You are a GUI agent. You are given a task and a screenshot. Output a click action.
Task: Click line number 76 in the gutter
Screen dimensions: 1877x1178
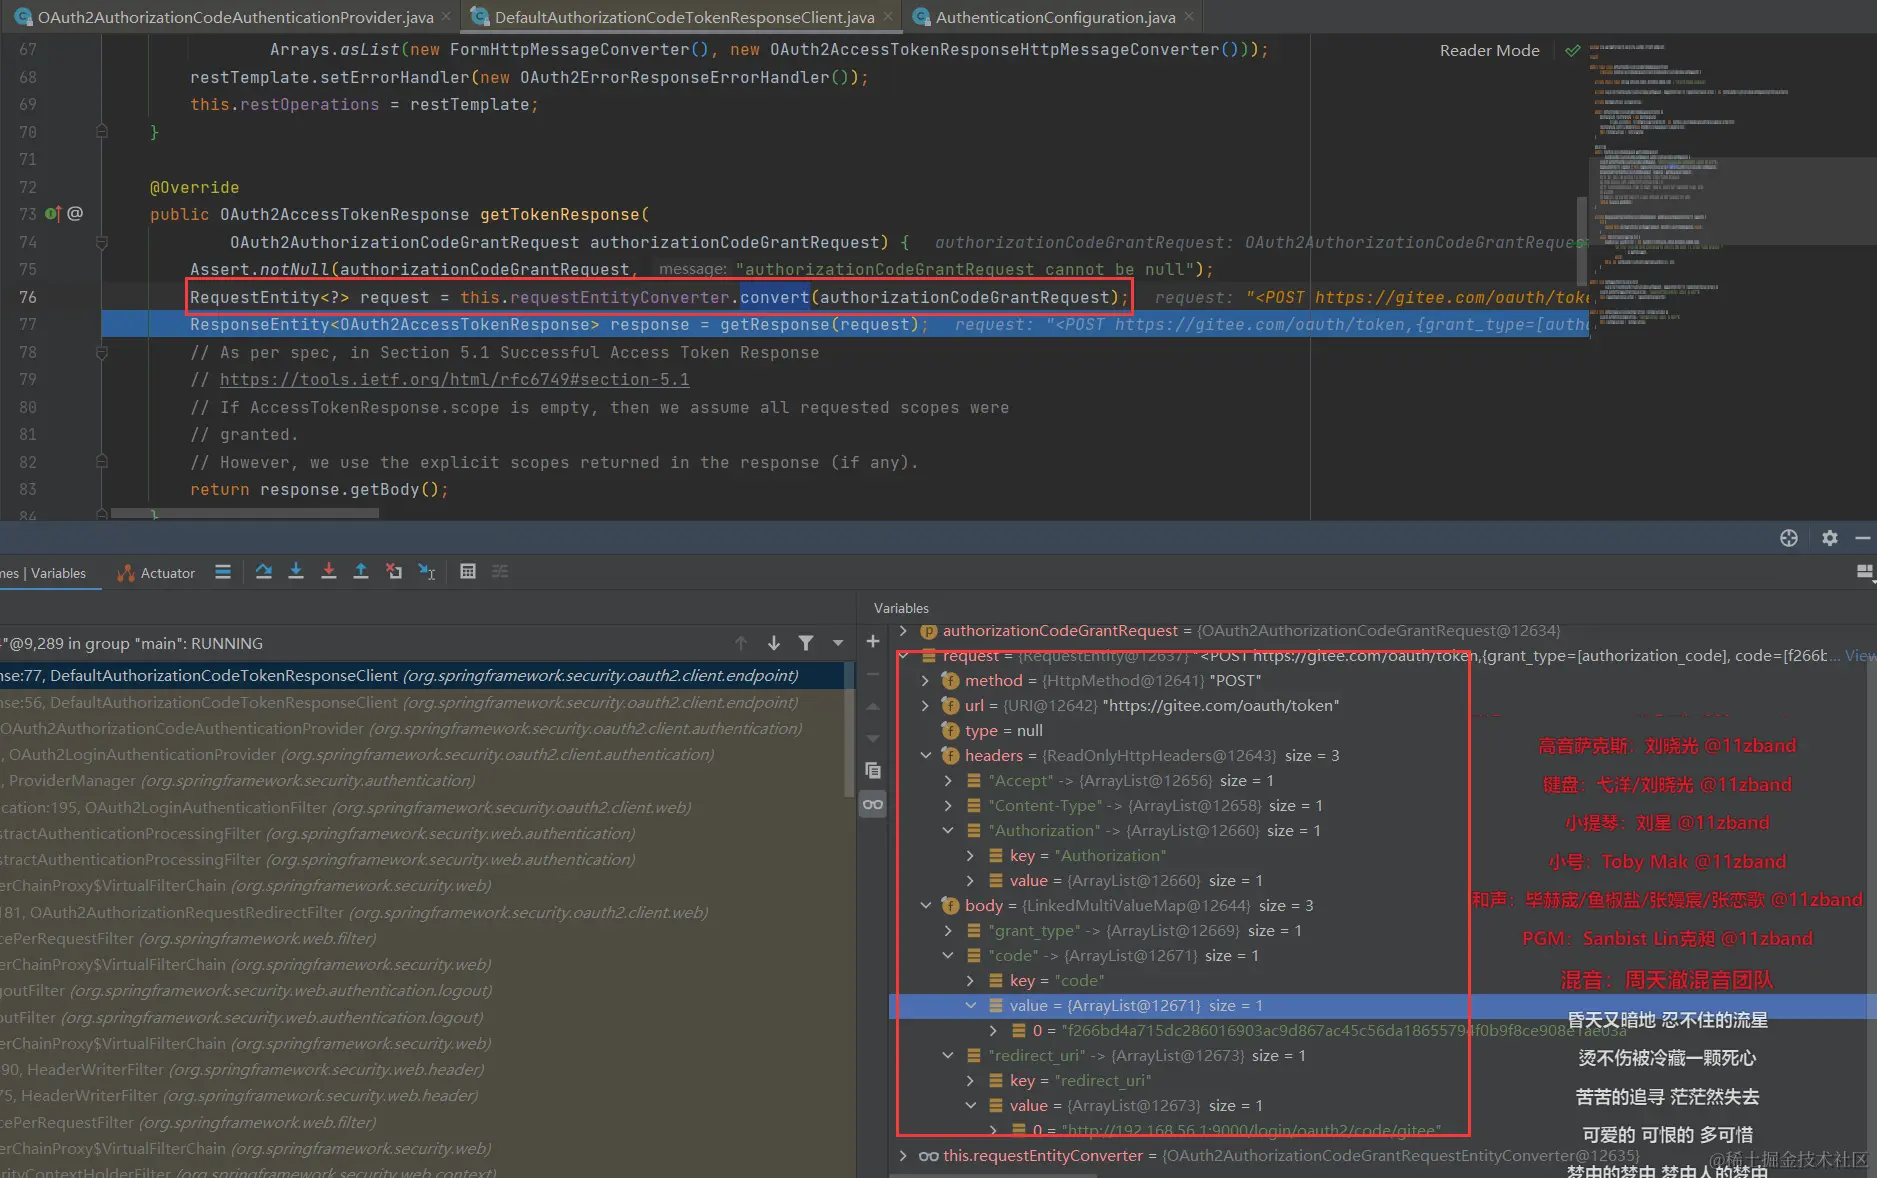(27, 297)
